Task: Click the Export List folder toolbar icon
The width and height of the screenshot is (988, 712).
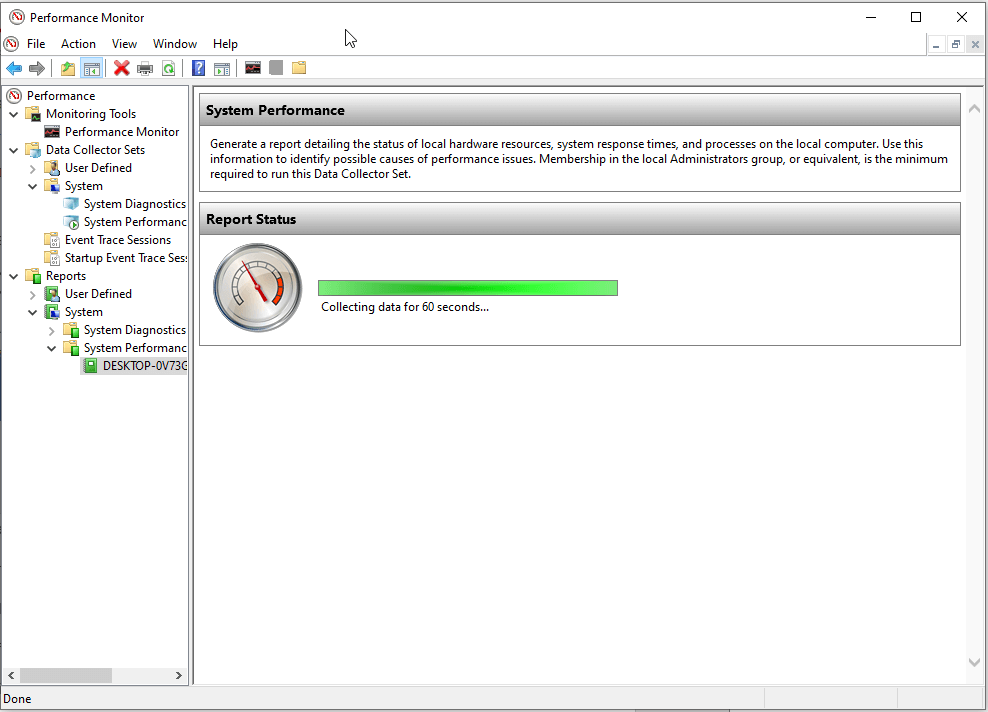Action: tap(299, 67)
